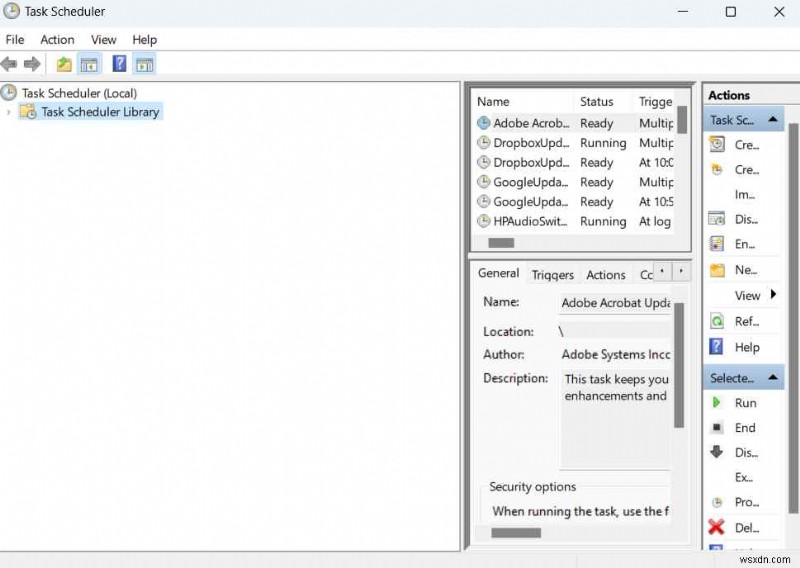This screenshot has height=568, width=800.
Task: Open the Action menu
Action: click(x=57, y=40)
